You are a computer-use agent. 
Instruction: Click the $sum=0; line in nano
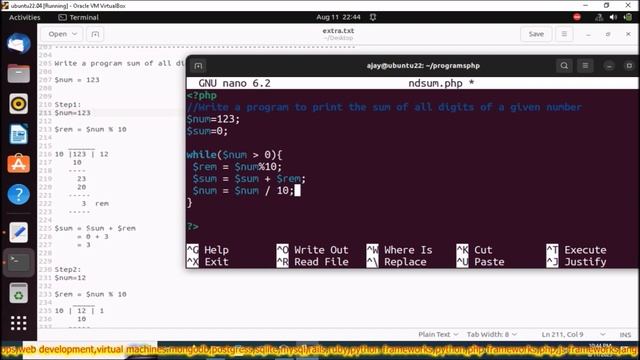tap(207, 131)
